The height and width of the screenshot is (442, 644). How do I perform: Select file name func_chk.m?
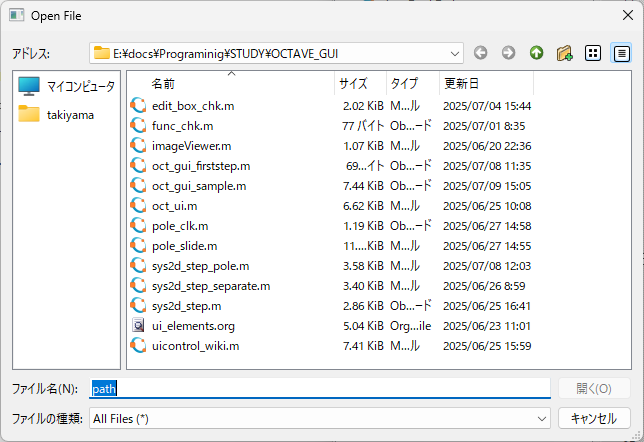point(182,126)
